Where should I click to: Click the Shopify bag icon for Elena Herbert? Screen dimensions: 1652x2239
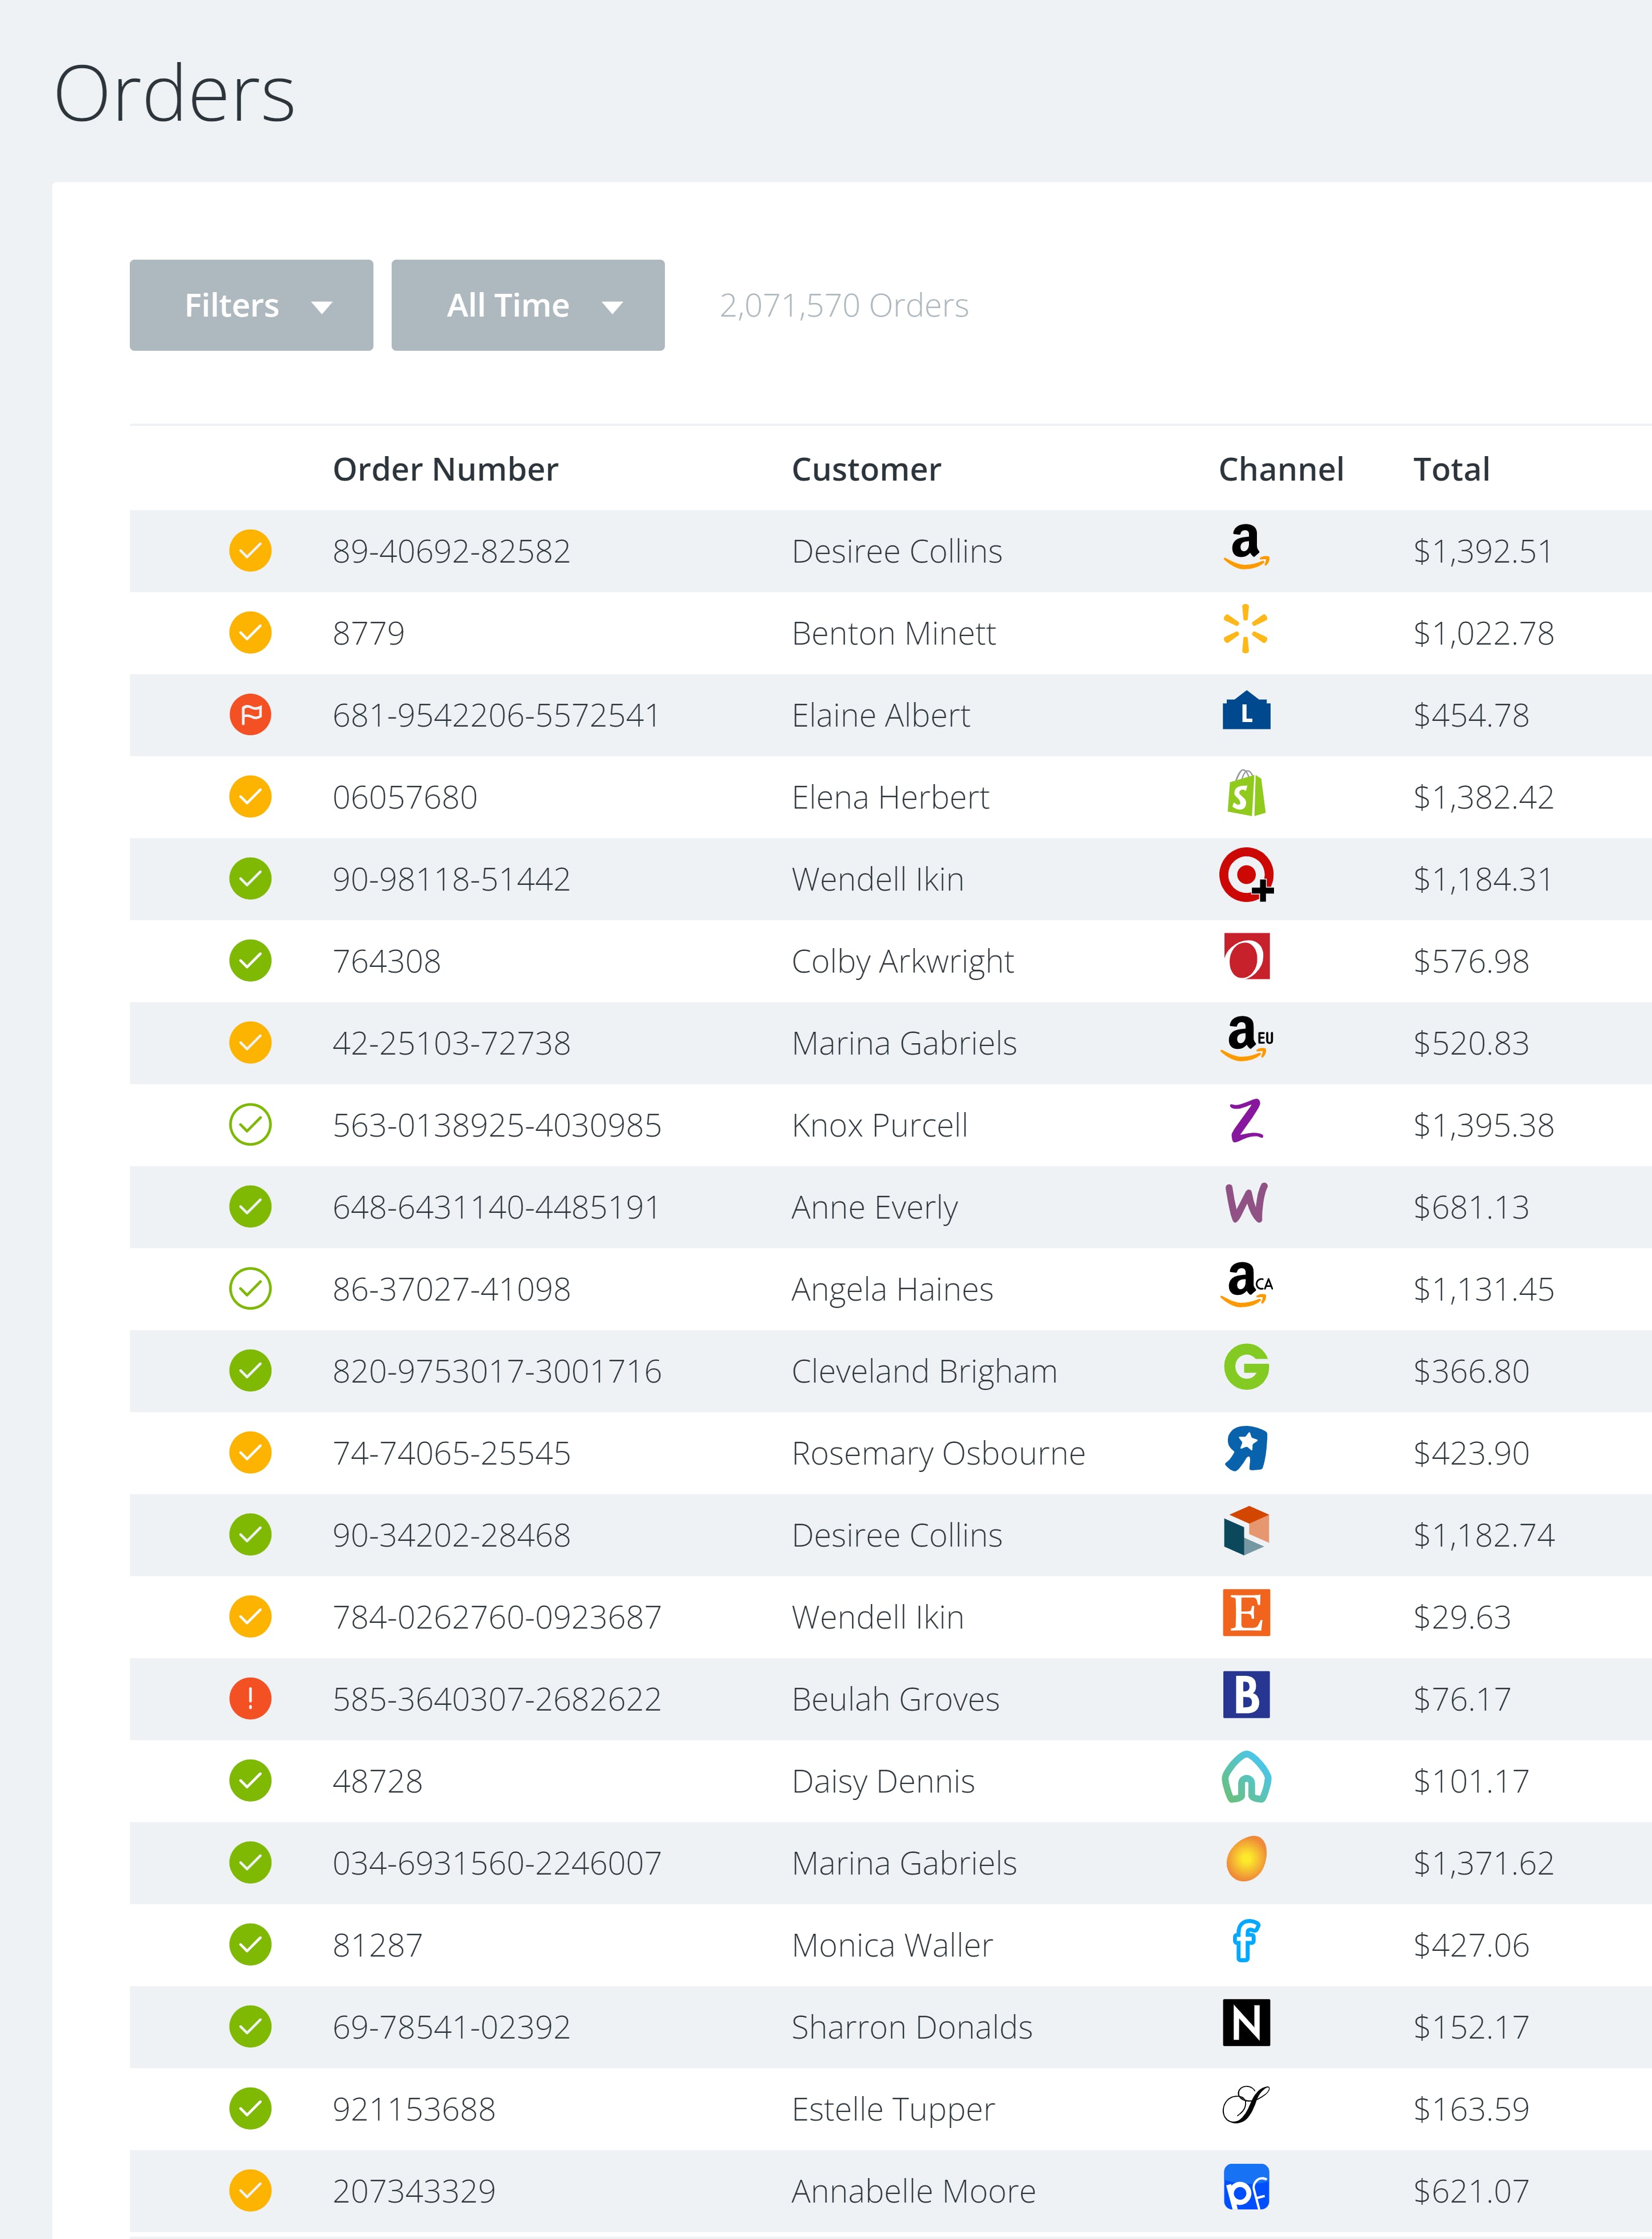1246,794
